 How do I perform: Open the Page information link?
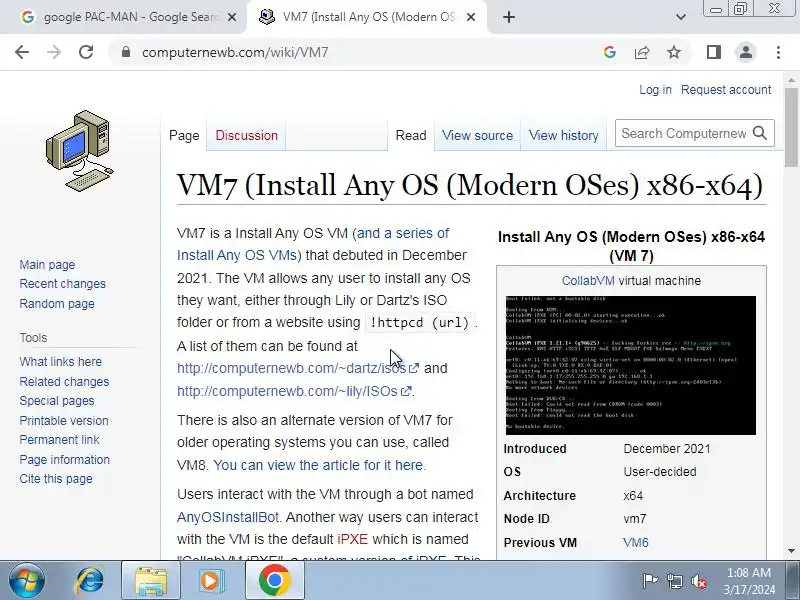64,460
